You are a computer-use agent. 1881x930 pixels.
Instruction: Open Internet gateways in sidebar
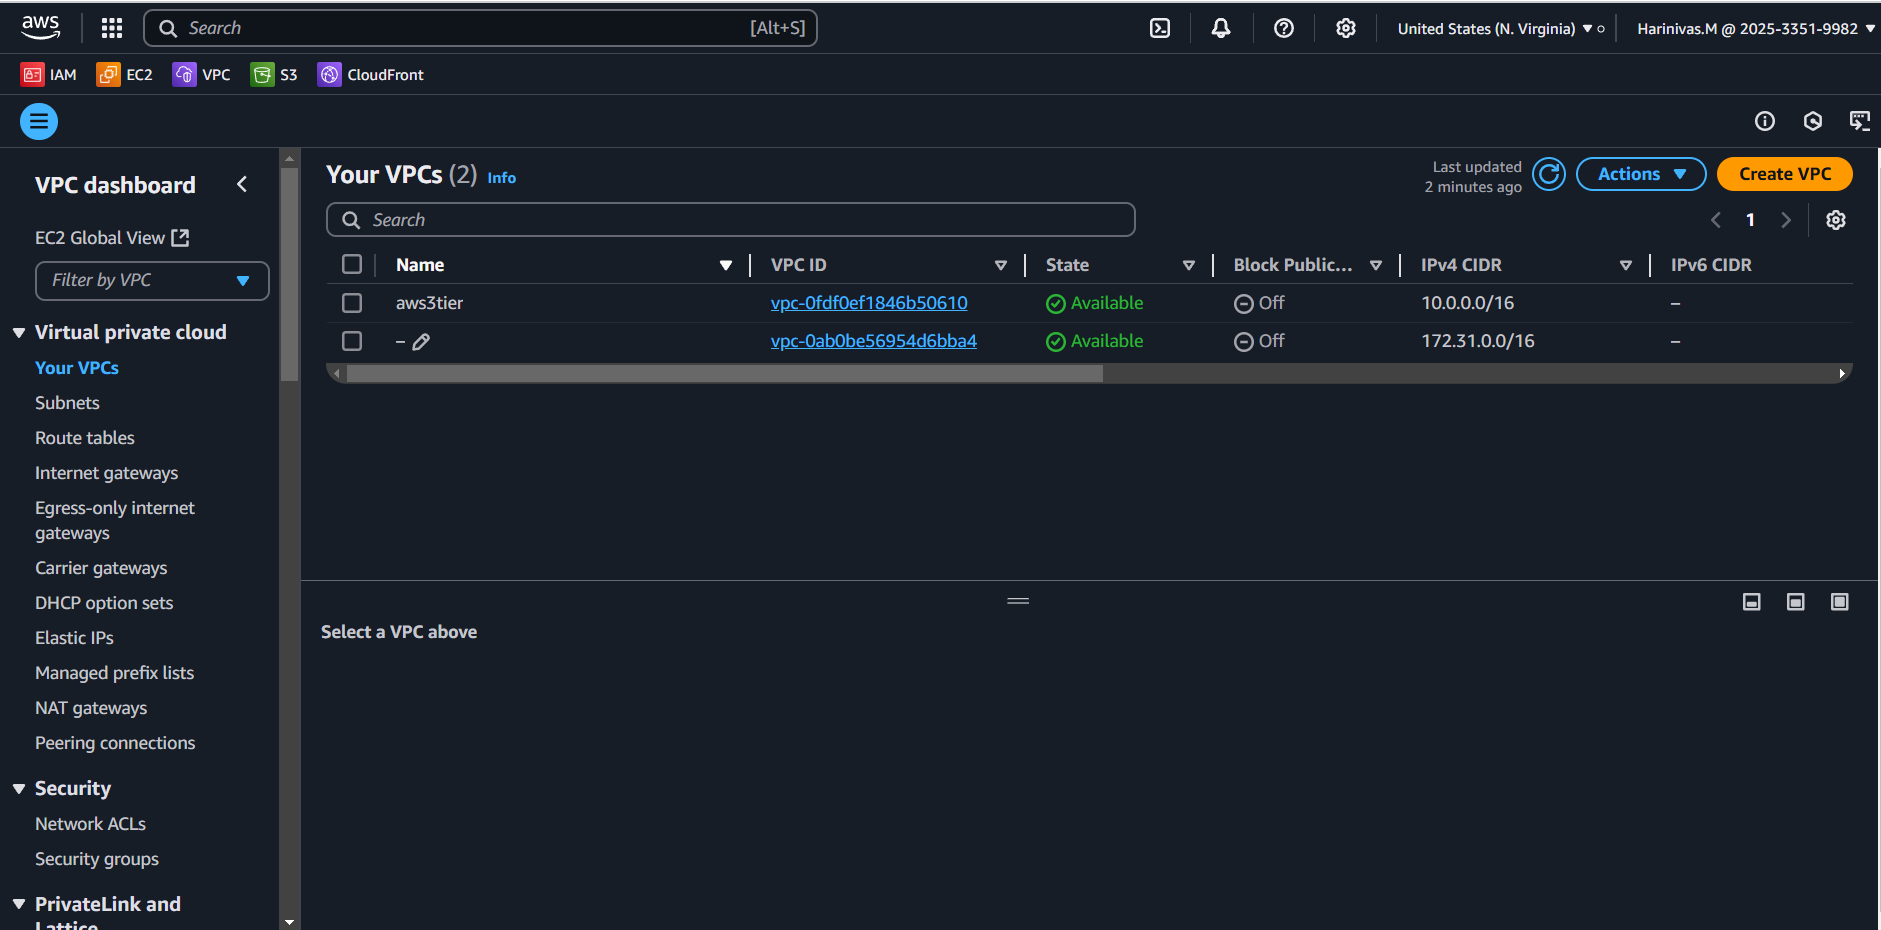pos(107,473)
